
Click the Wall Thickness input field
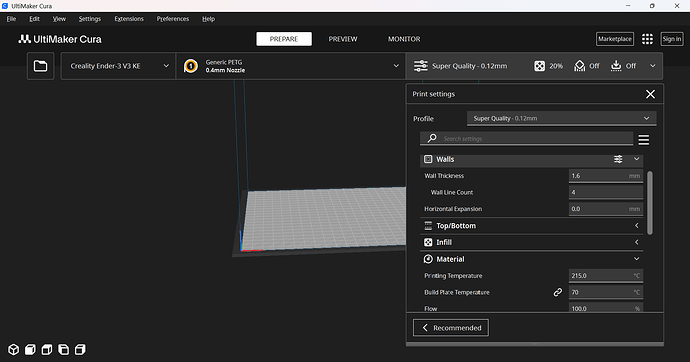point(606,176)
